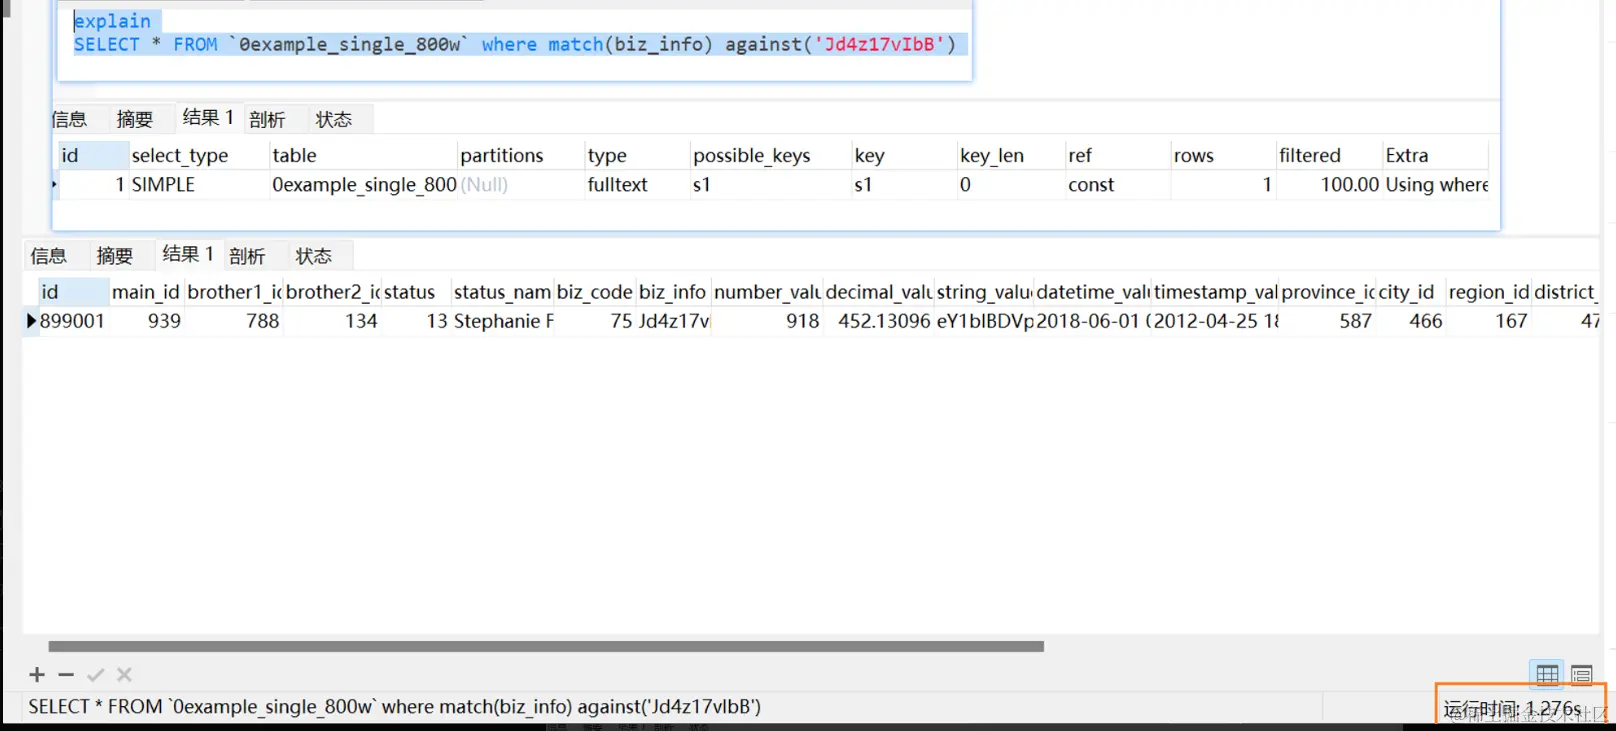Screen dimensions: 1616x731
Task: Click the 2018-06-01 datetime cell
Action: (x=1093, y=321)
